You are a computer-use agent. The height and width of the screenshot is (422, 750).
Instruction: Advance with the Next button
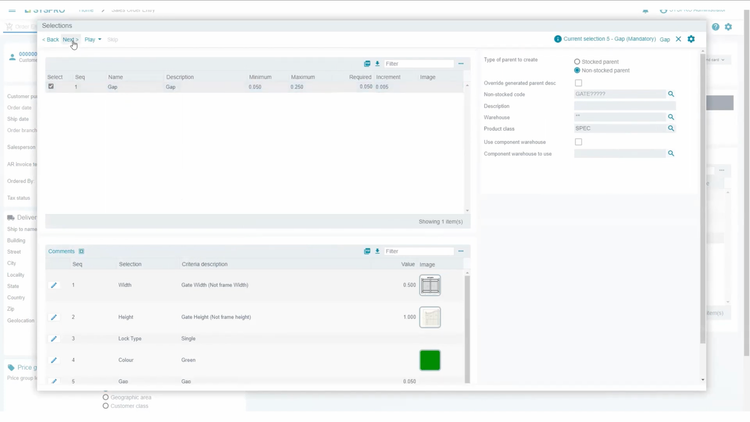pyautogui.click(x=70, y=40)
